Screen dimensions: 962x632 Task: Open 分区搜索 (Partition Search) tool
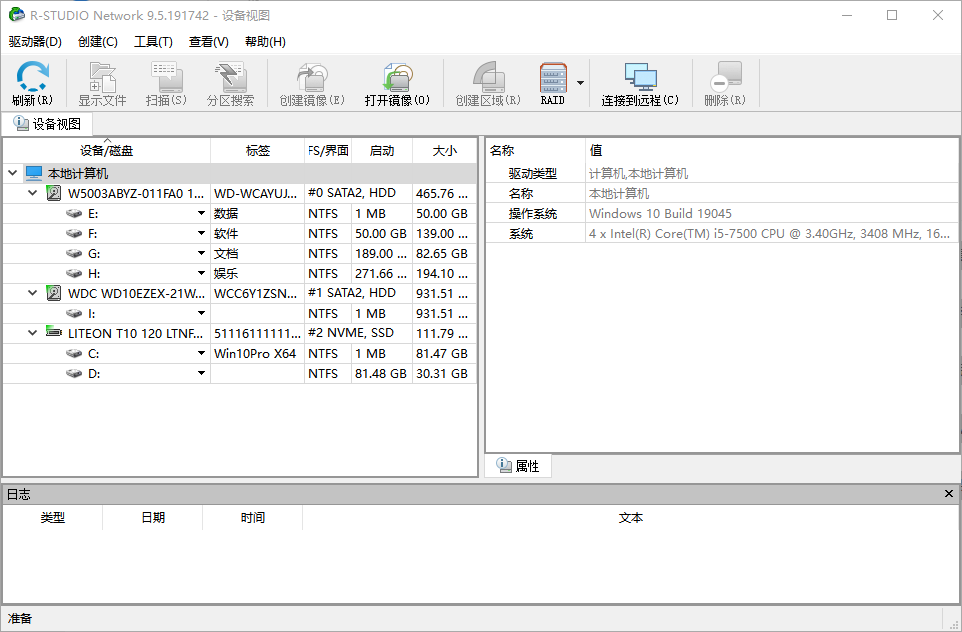pyautogui.click(x=230, y=82)
